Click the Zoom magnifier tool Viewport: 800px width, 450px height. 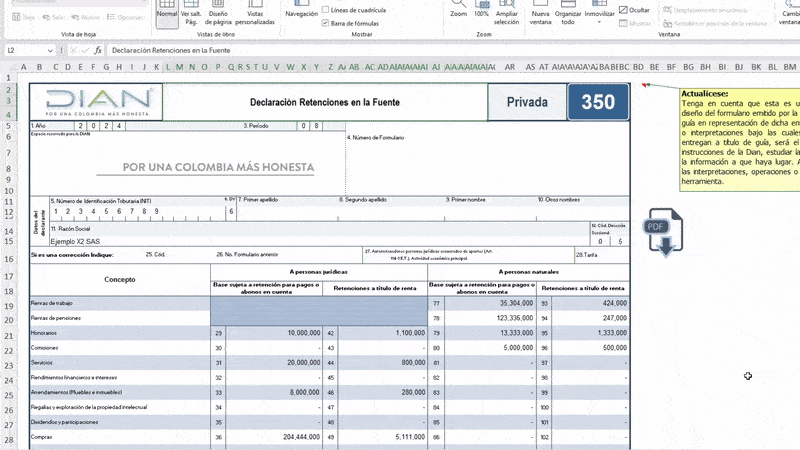click(x=458, y=12)
